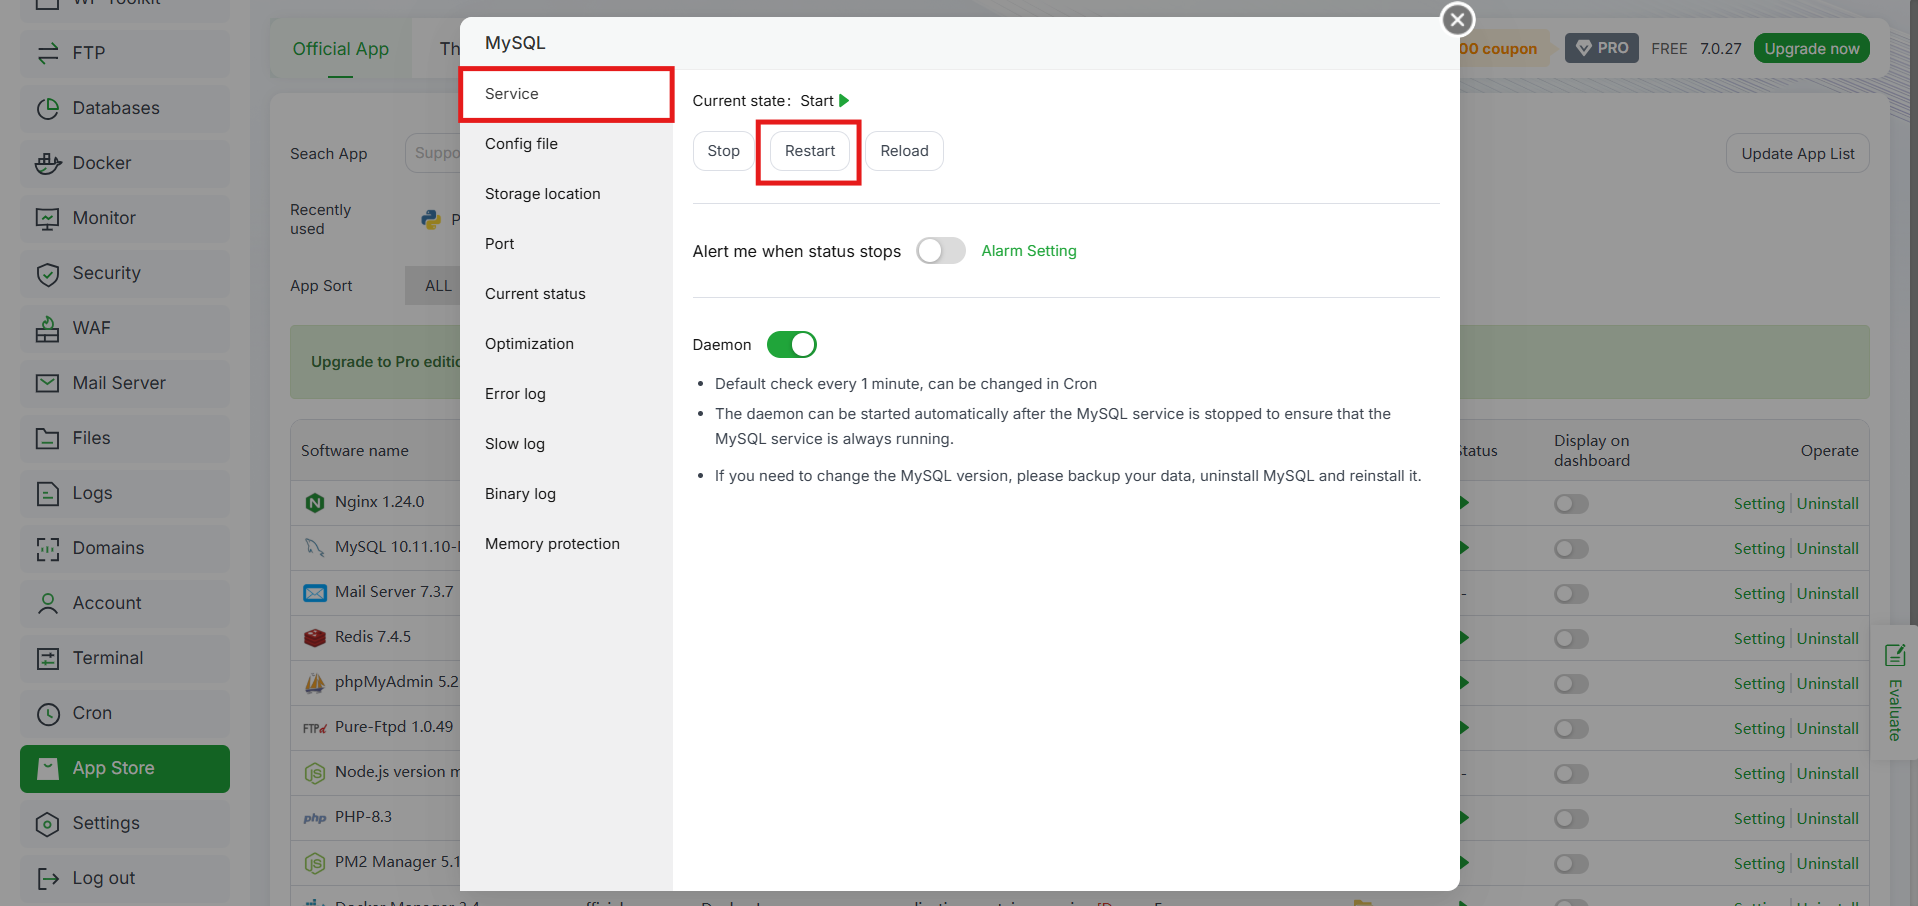Toggle Alert me when status stops
The image size is (1918, 906).
941,251
